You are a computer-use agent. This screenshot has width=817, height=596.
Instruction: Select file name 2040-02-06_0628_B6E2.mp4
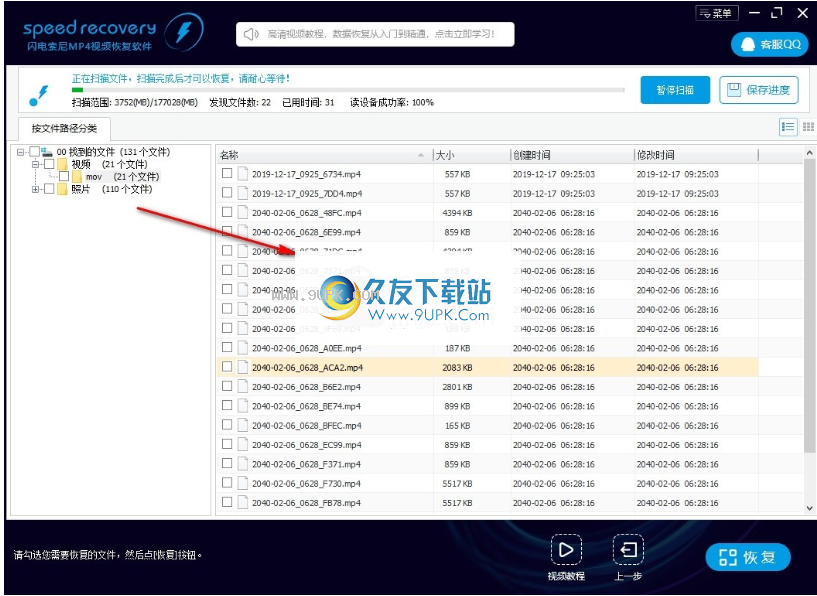pos(306,387)
